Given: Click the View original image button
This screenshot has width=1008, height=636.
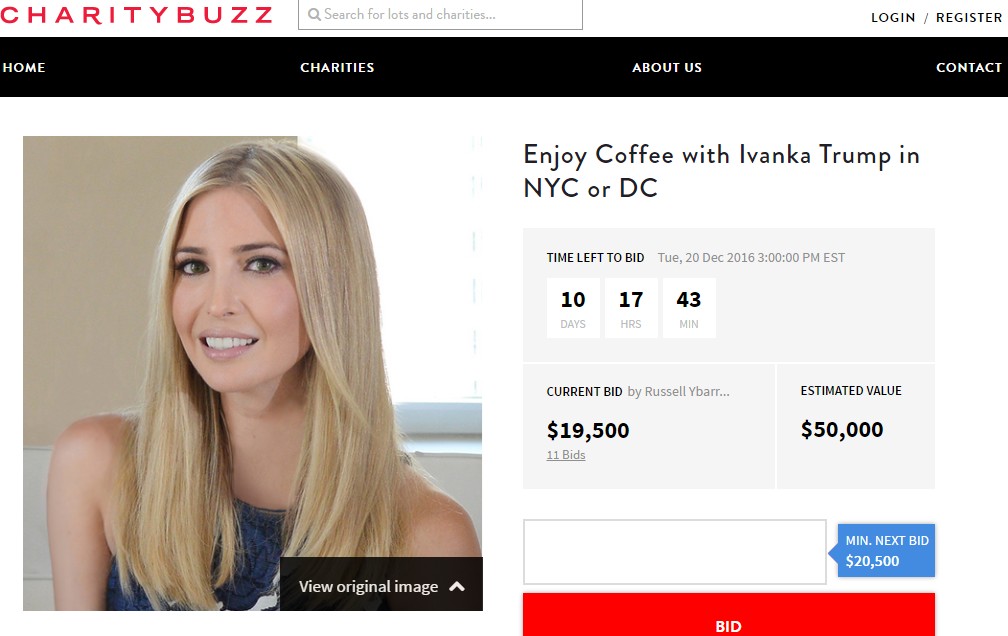Looking at the screenshot, I should (x=381, y=584).
